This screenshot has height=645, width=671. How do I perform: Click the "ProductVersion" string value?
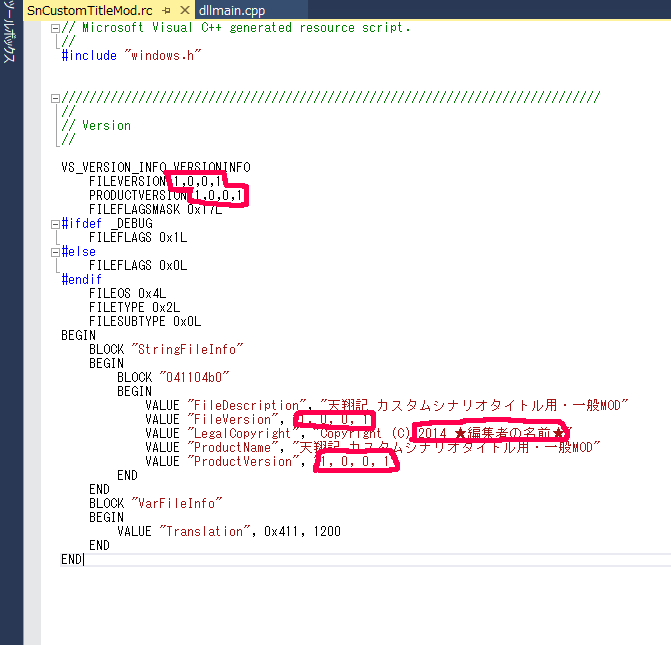[354, 462]
